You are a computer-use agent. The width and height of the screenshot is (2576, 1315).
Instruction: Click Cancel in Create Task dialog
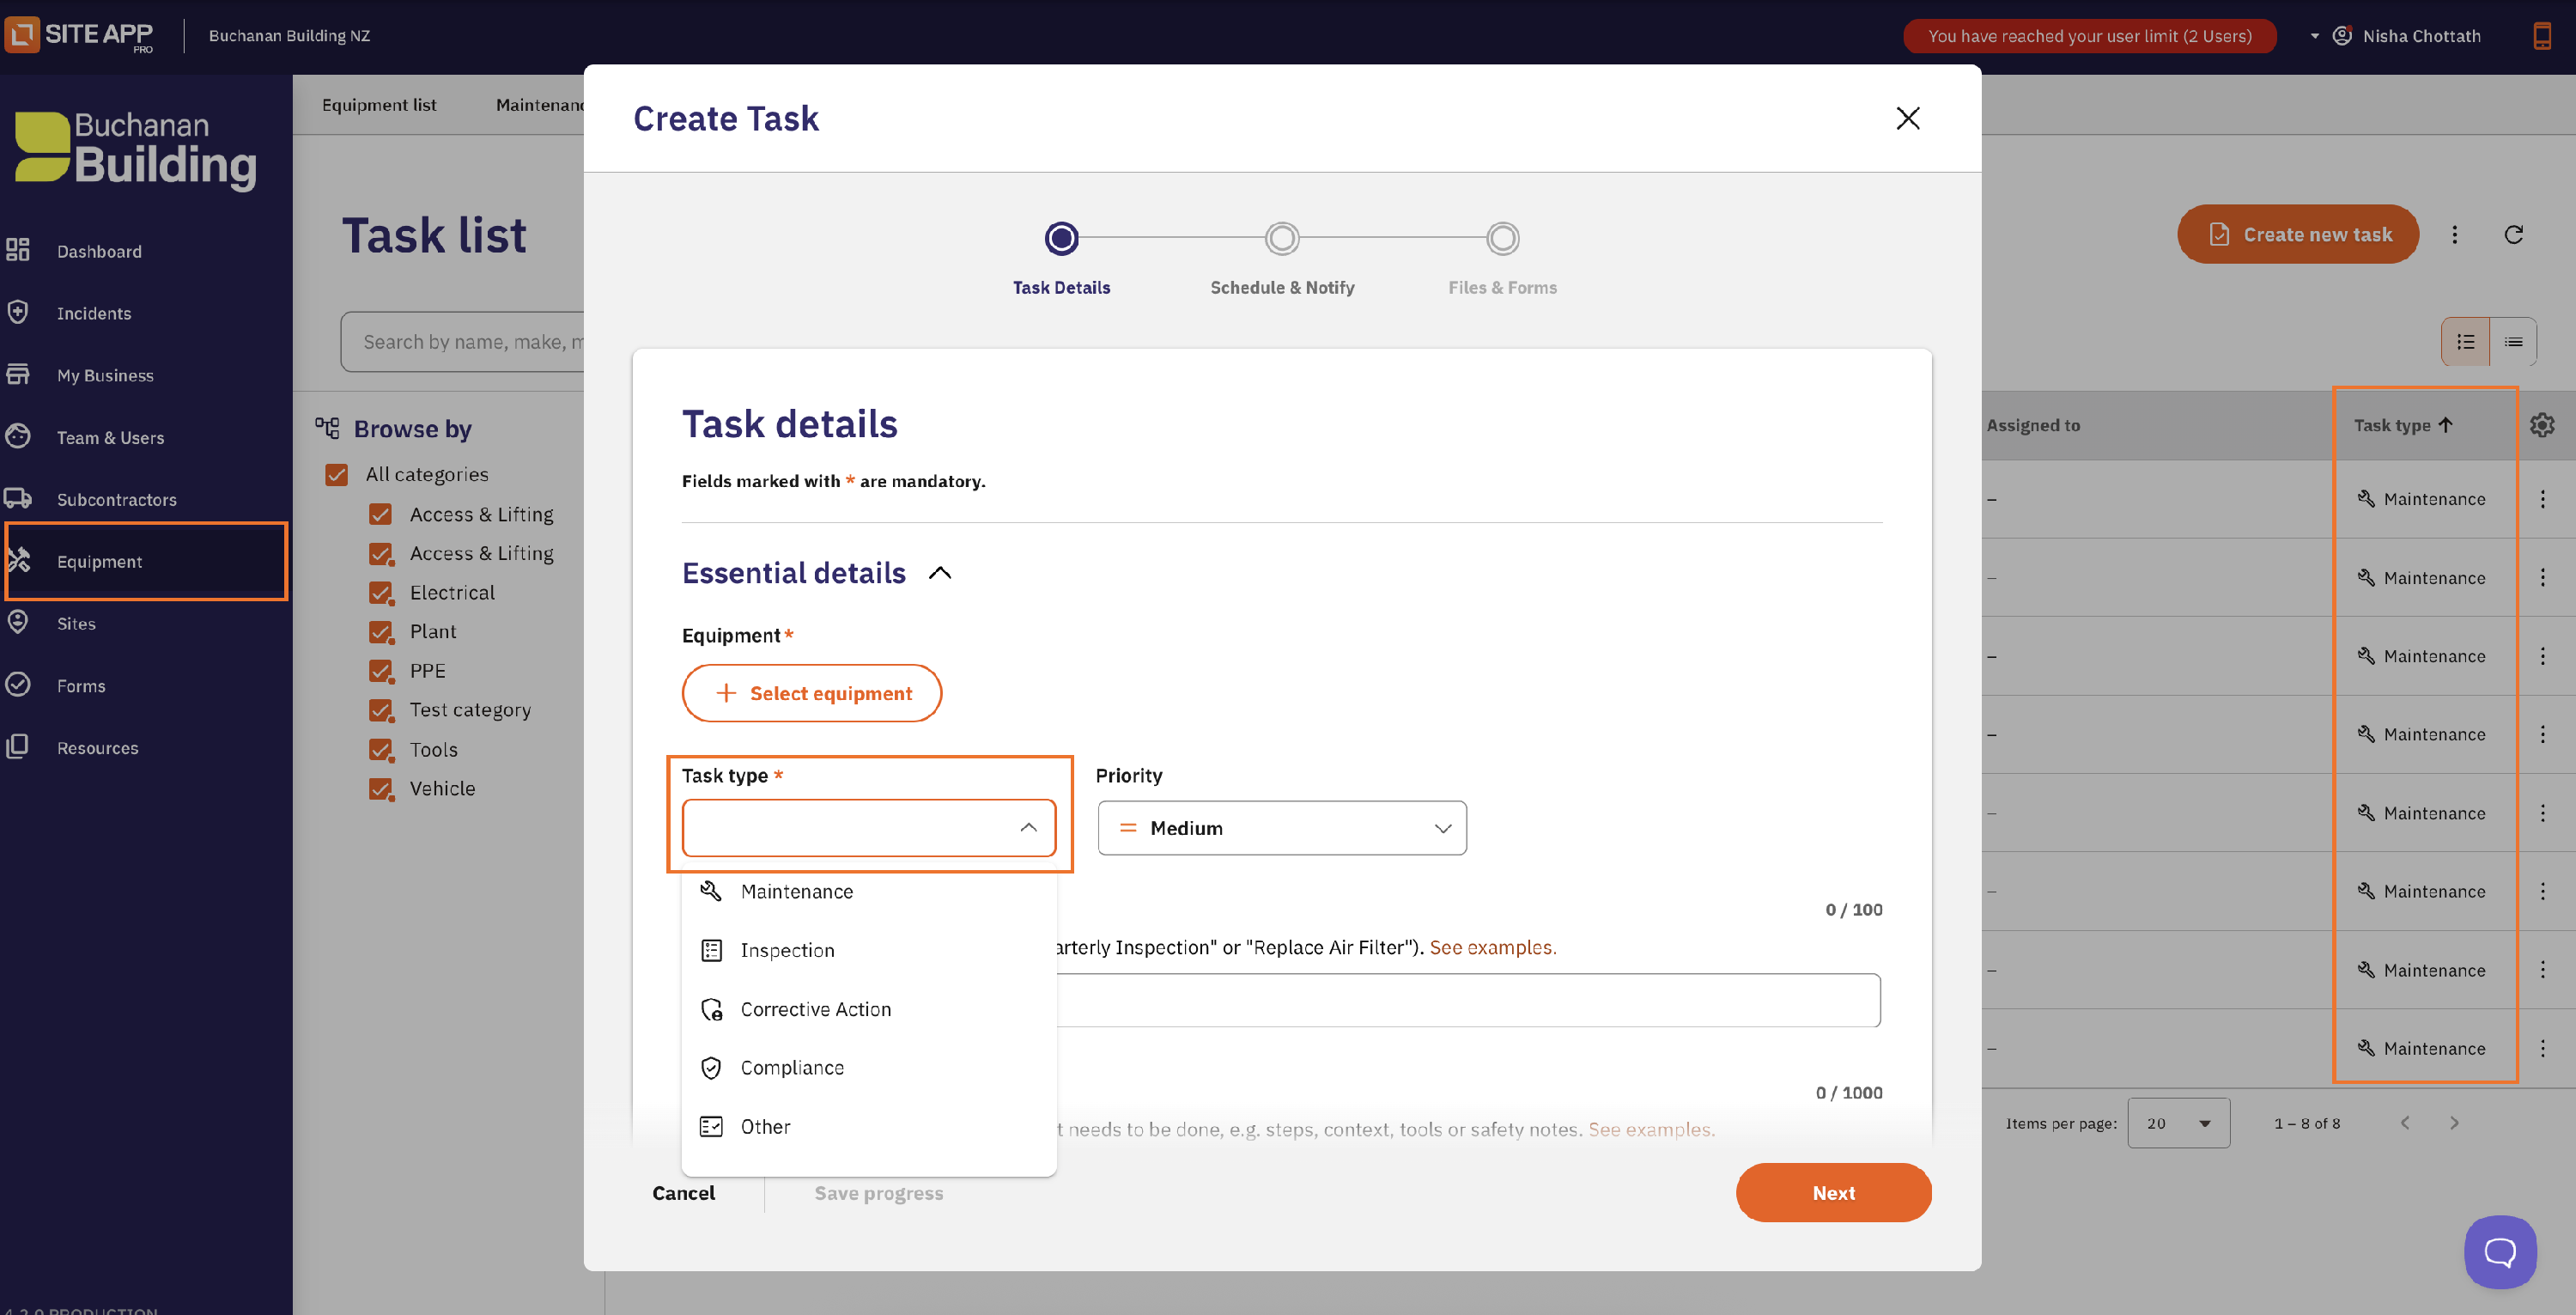684,1192
